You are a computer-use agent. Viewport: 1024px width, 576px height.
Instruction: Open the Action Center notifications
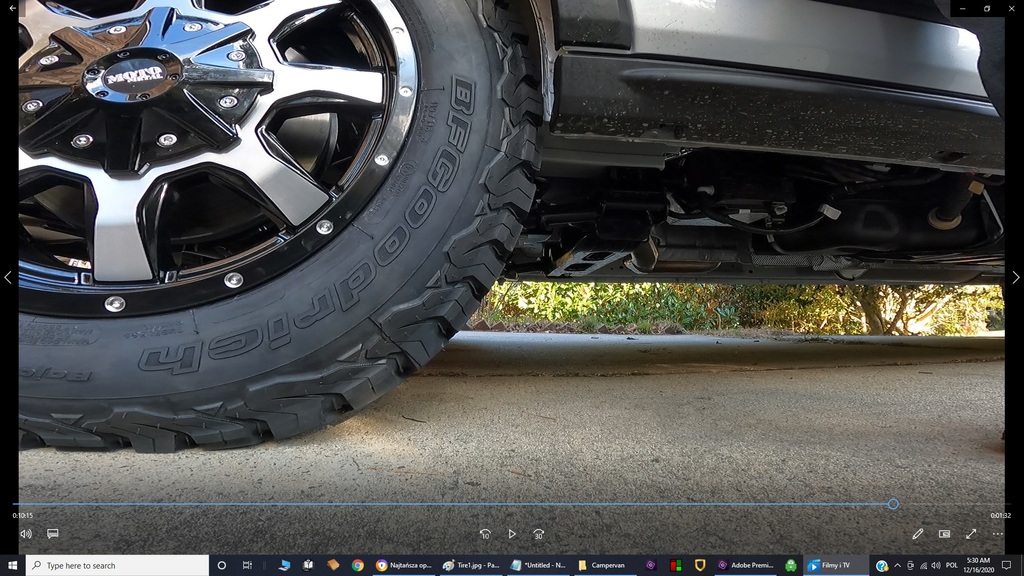pyautogui.click(x=1006, y=566)
